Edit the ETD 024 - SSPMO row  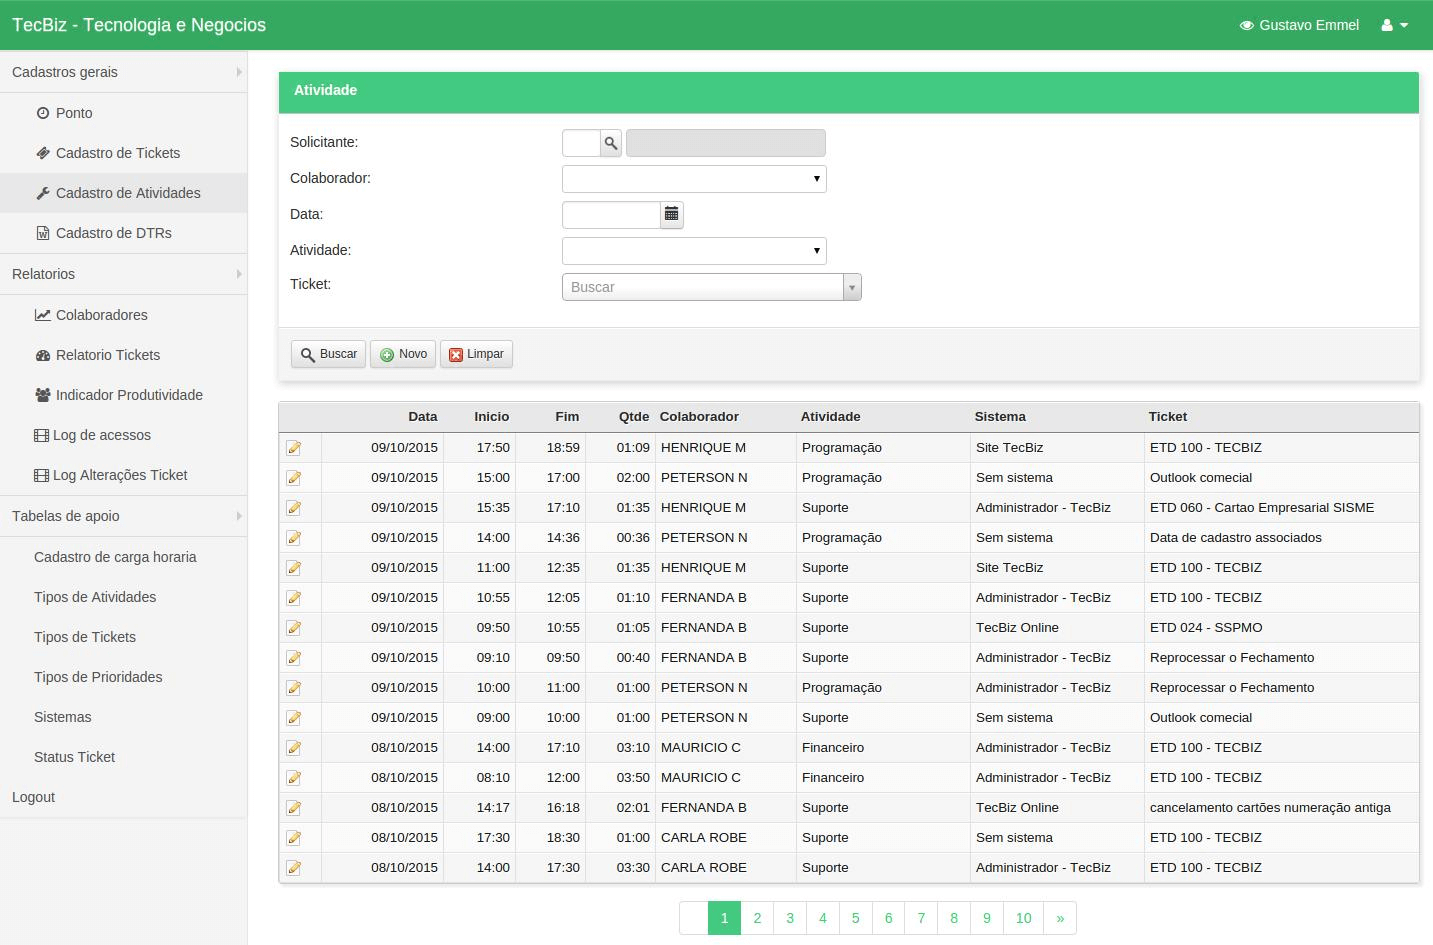tap(294, 628)
